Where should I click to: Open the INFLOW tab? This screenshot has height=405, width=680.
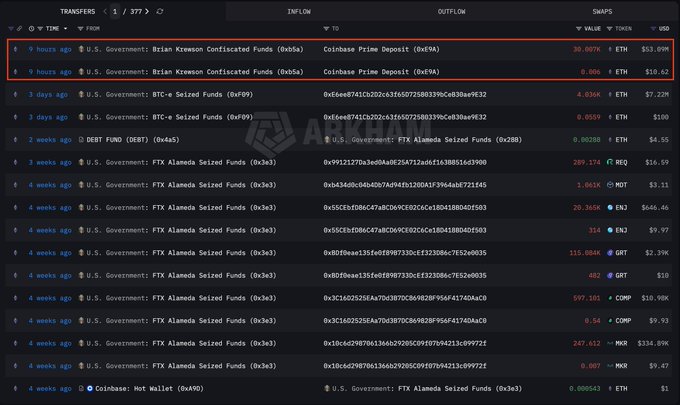(x=299, y=11)
